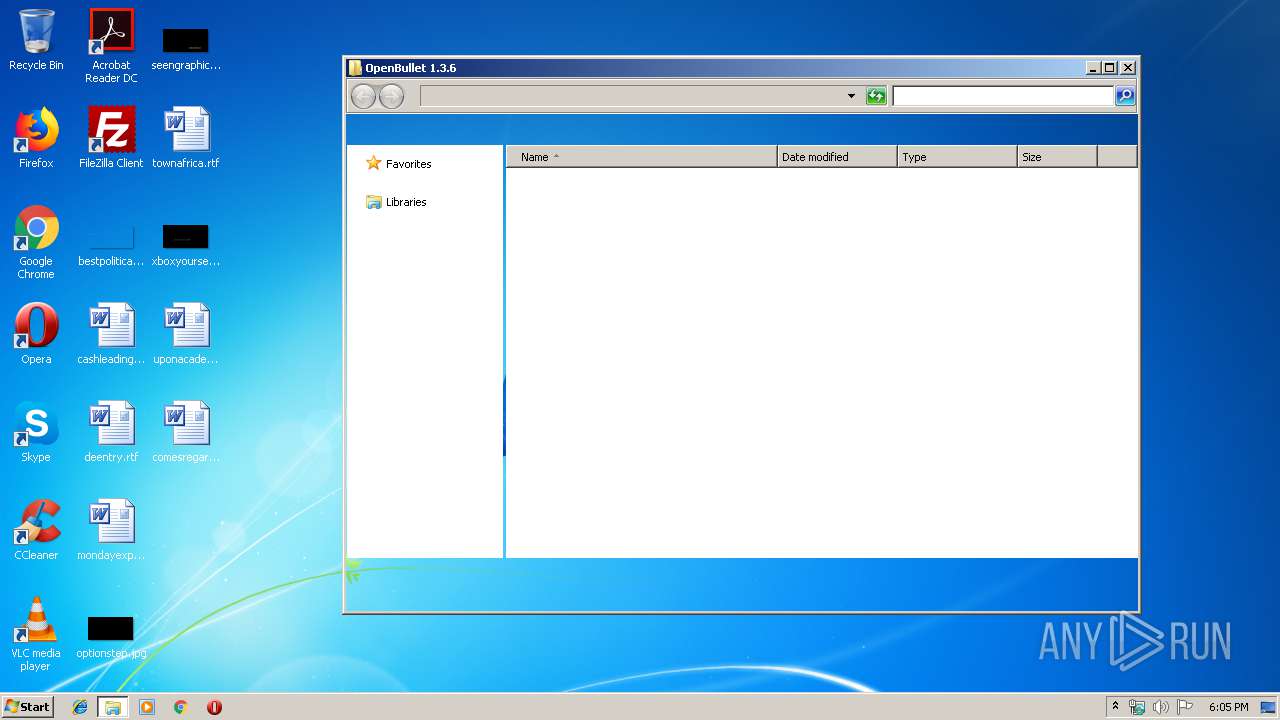Screen dimensions: 1280x720
Task: Launch Windows Media Player from taskbar
Action: pyautogui.click(x=147, y=707)
